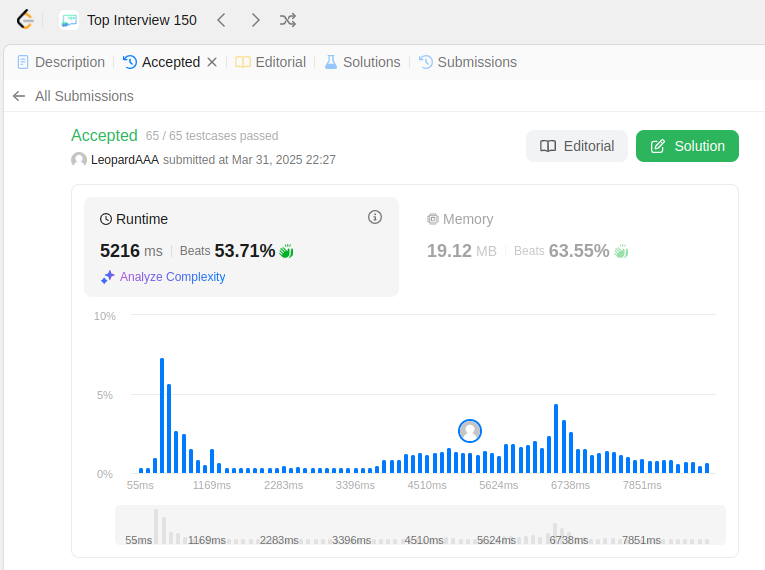Switch to the Submissions tab
The height and width of the screenshot is (570, 765).
[468, 62]
